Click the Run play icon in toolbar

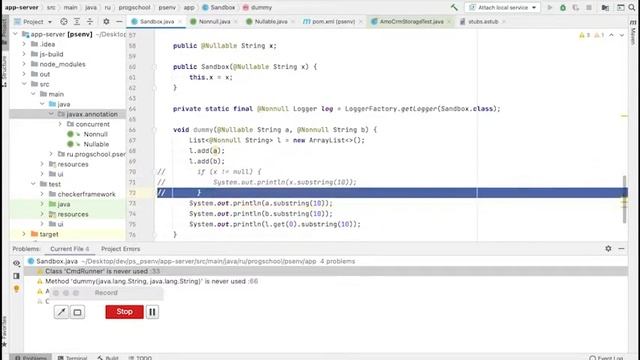pos(550,7)
